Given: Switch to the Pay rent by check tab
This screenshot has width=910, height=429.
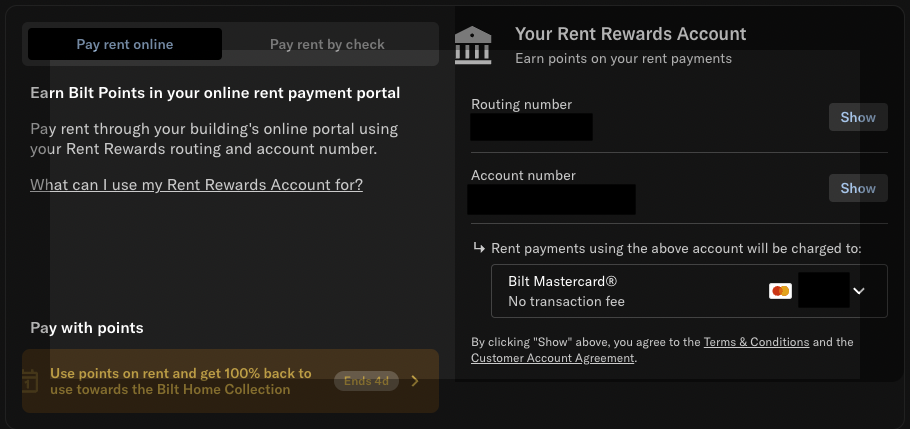Looking at the screenshot, I should tap(327, 44).
